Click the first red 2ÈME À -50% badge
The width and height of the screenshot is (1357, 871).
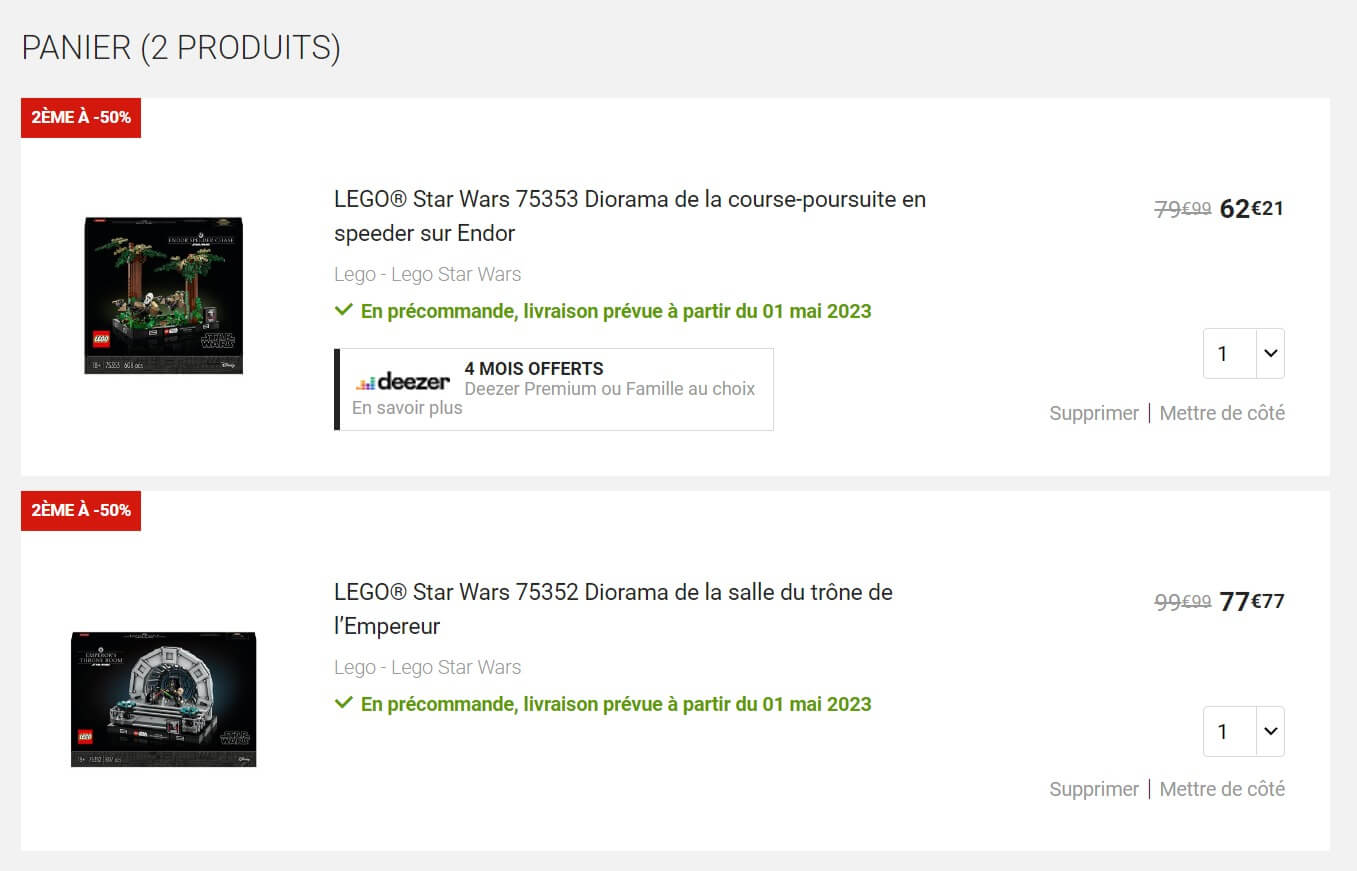point(81,117)
